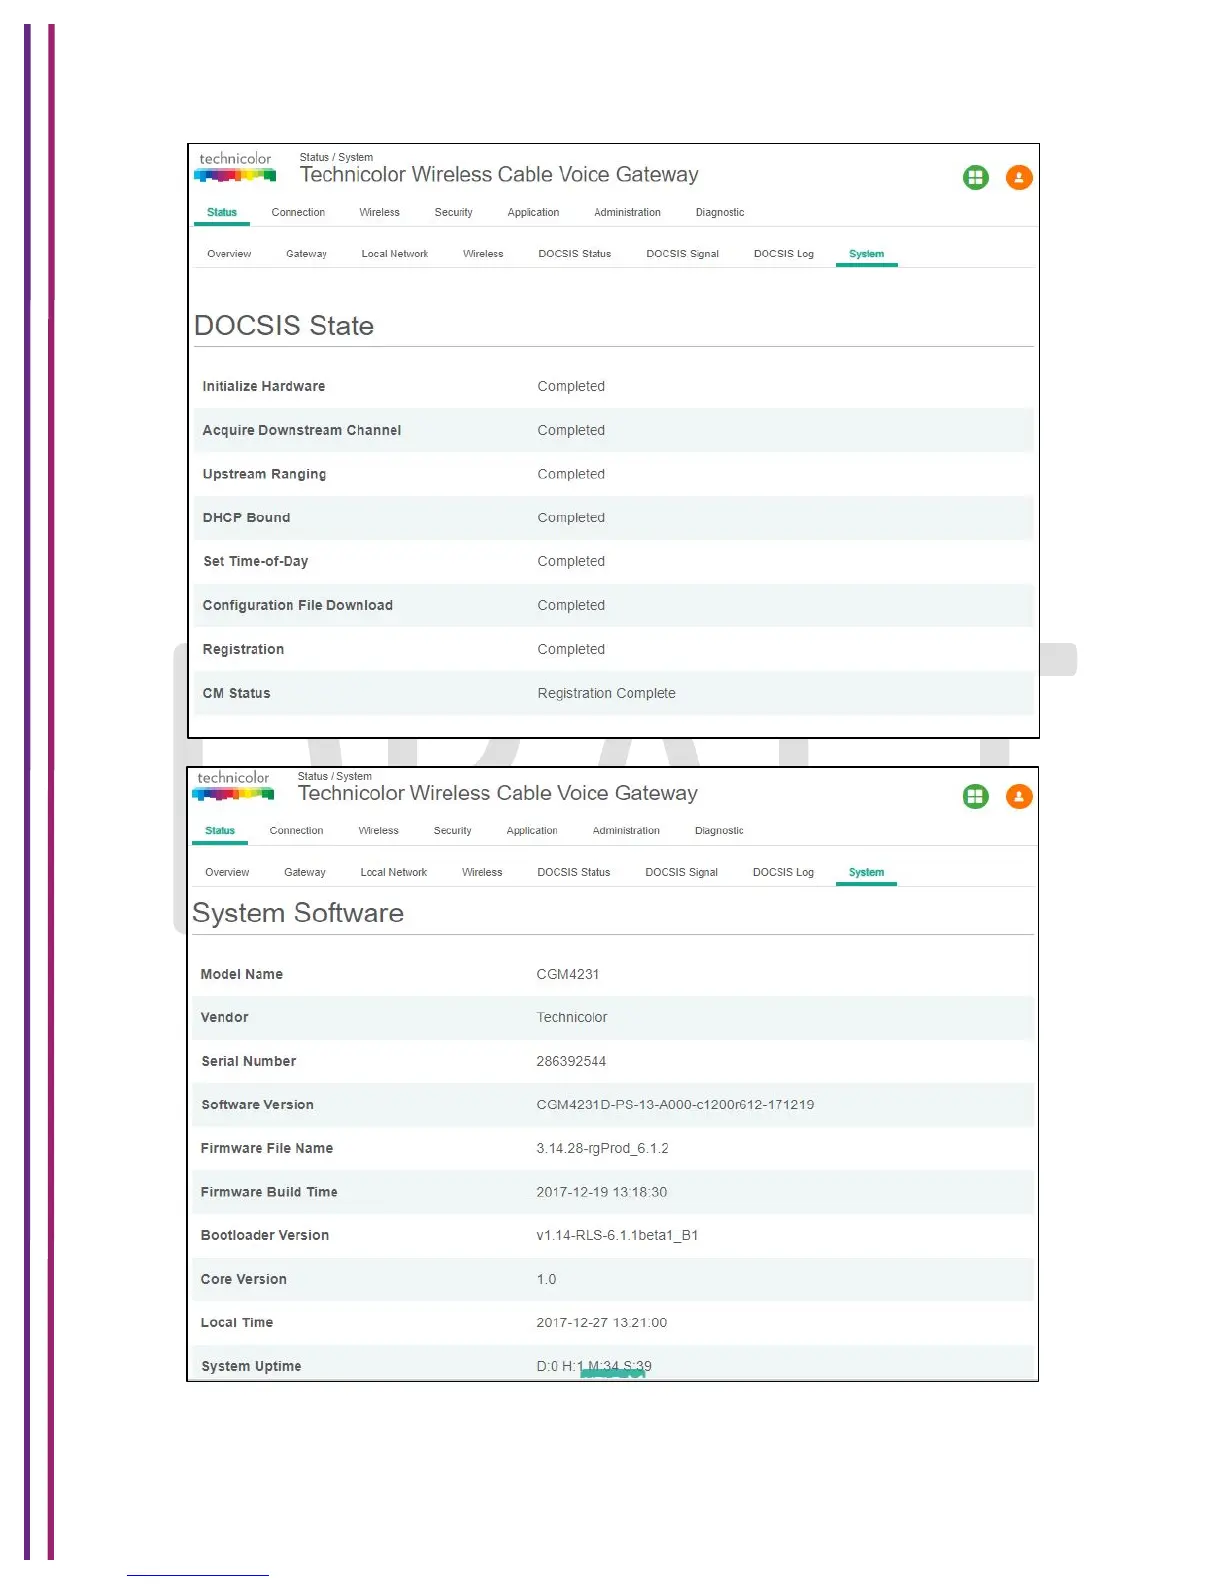The image size is (1224, 1584).
Task: Select the Overview sub-tab in the System Software screenshot
Action: coord(227,873)
